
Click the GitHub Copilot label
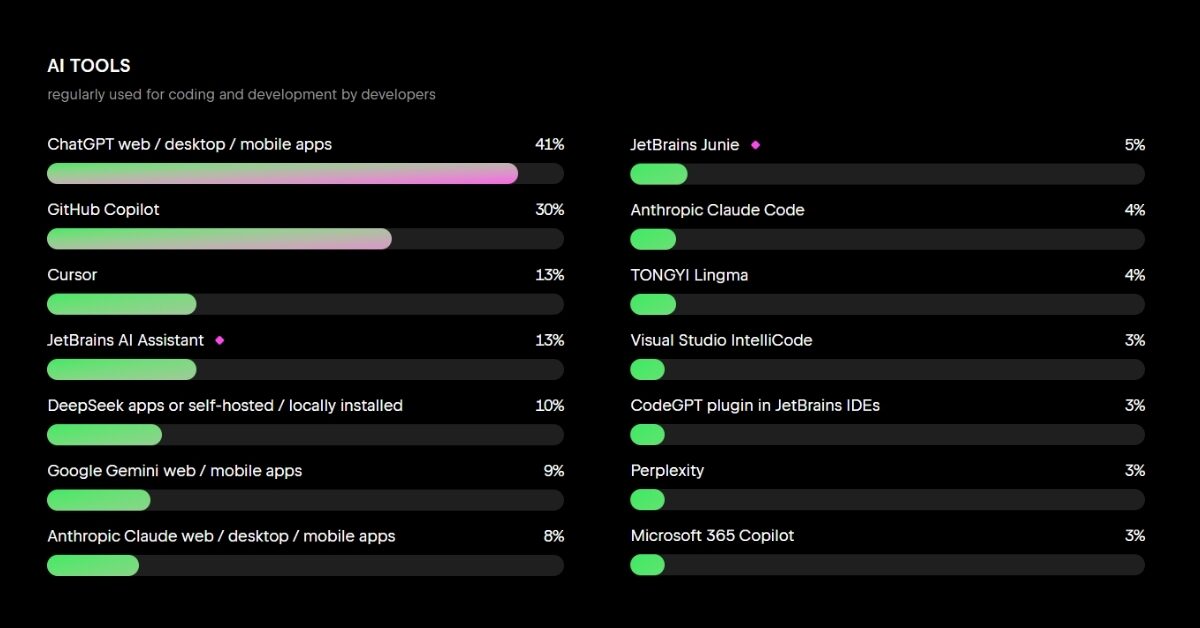(103, 210)
